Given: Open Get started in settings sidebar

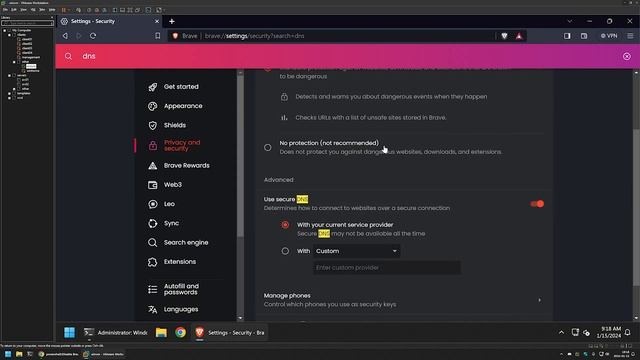Looking at the screenshot, I should click(x=181, y=87).
